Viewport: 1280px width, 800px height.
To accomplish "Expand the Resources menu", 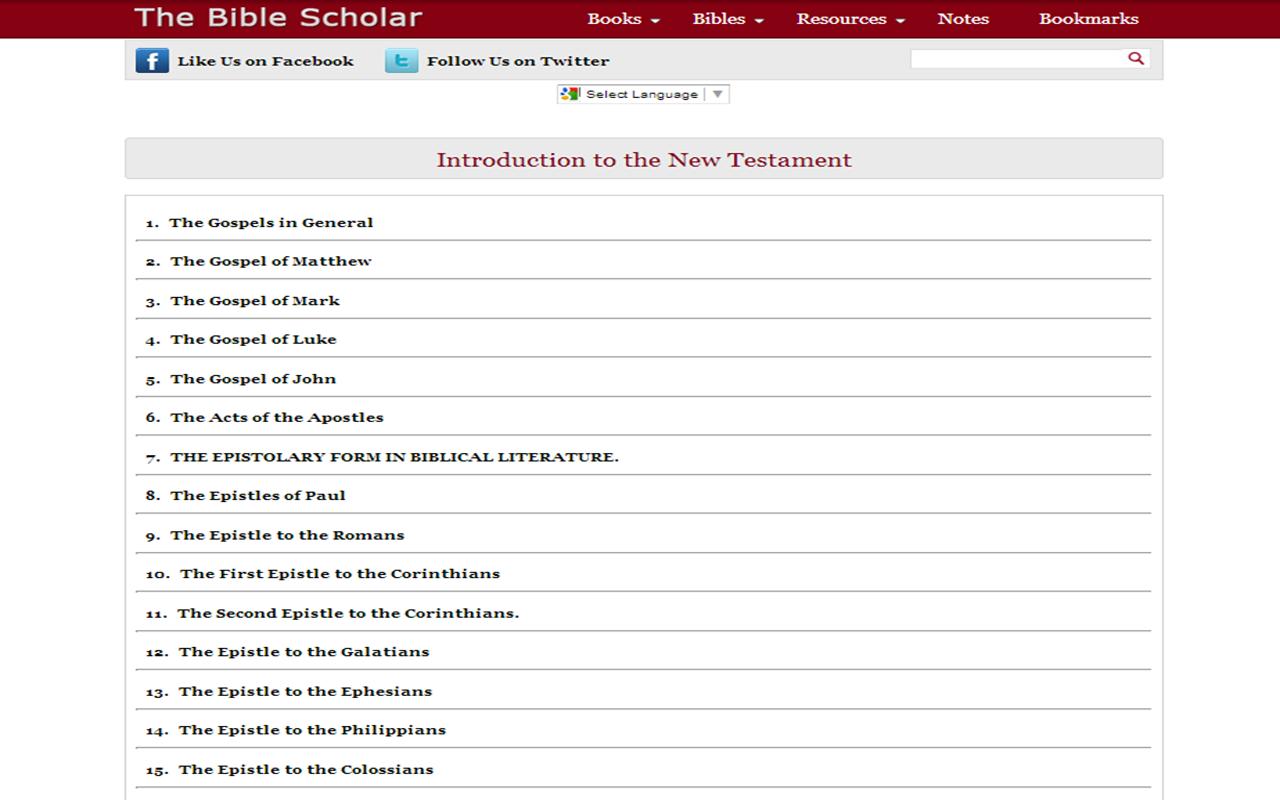I will [850, 19].
